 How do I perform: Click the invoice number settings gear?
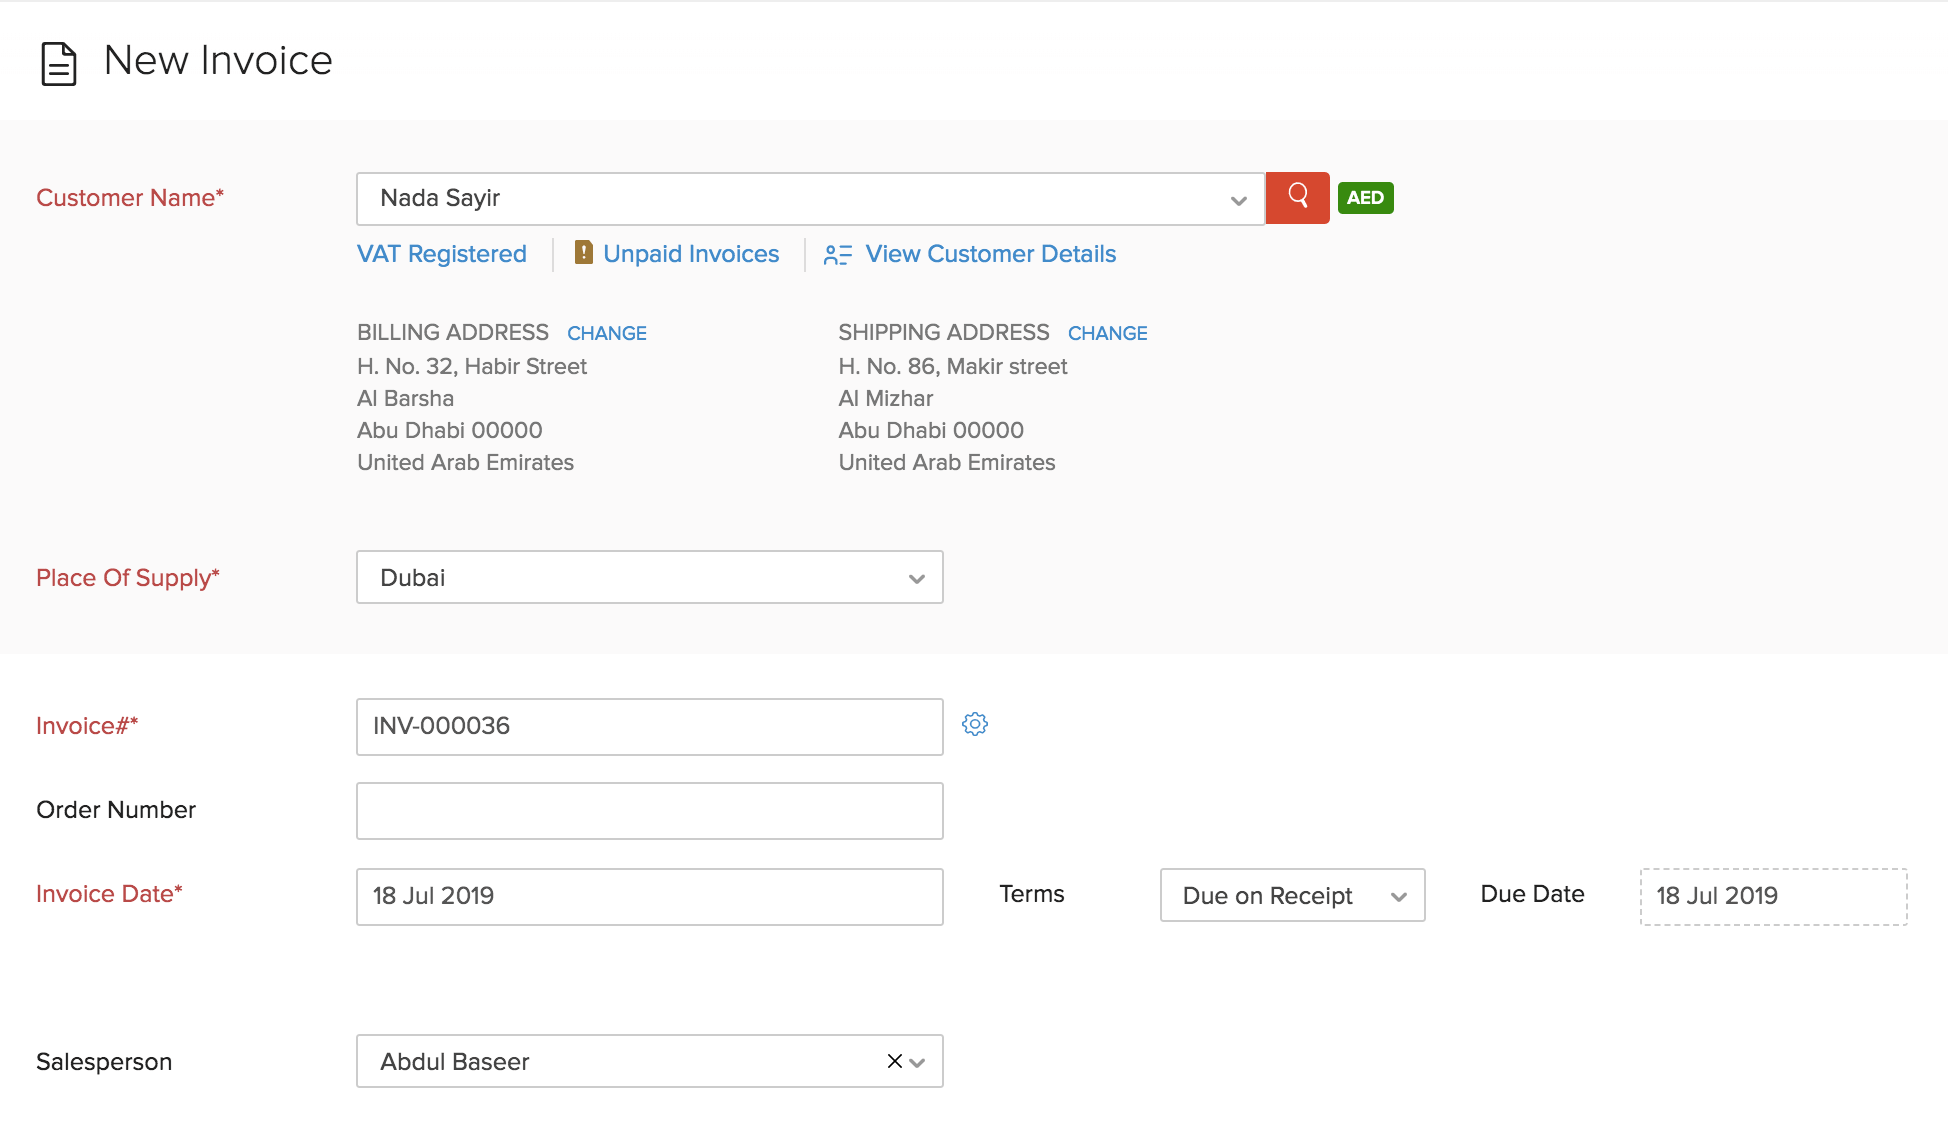point(975,724)
